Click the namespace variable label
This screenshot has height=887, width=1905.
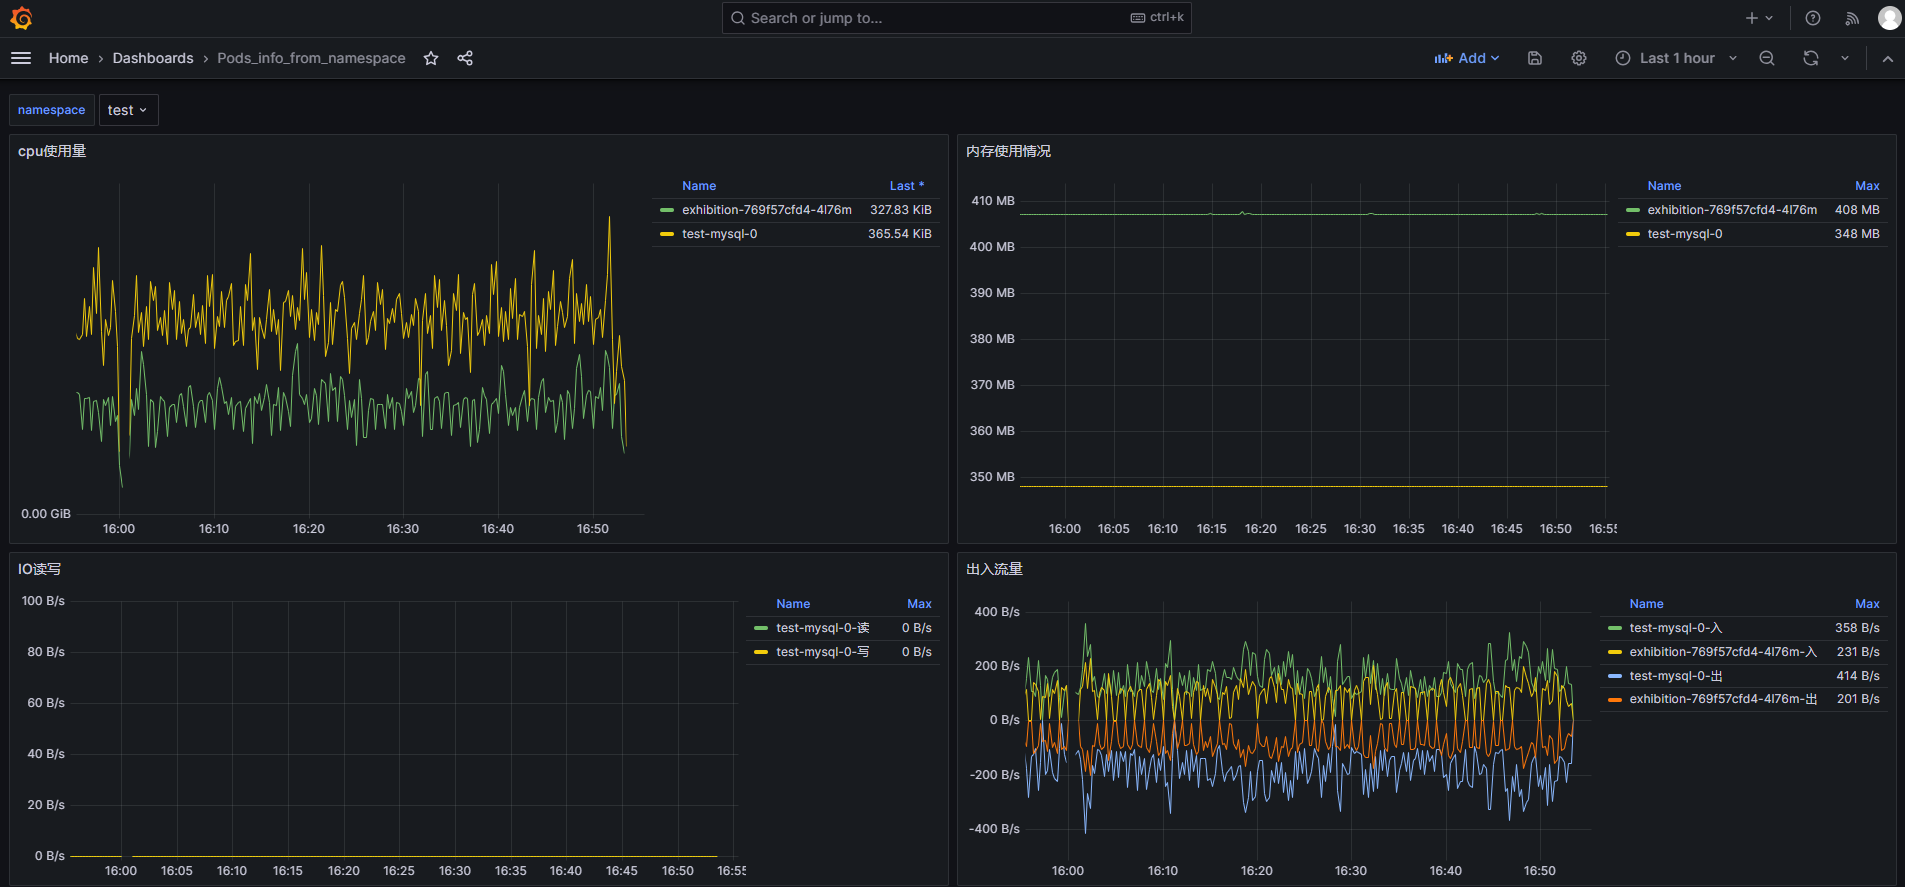(51, 110)
